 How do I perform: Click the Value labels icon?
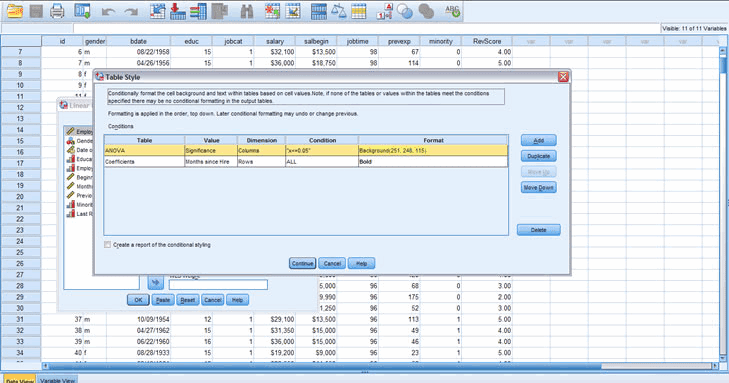tap(384, 11)
